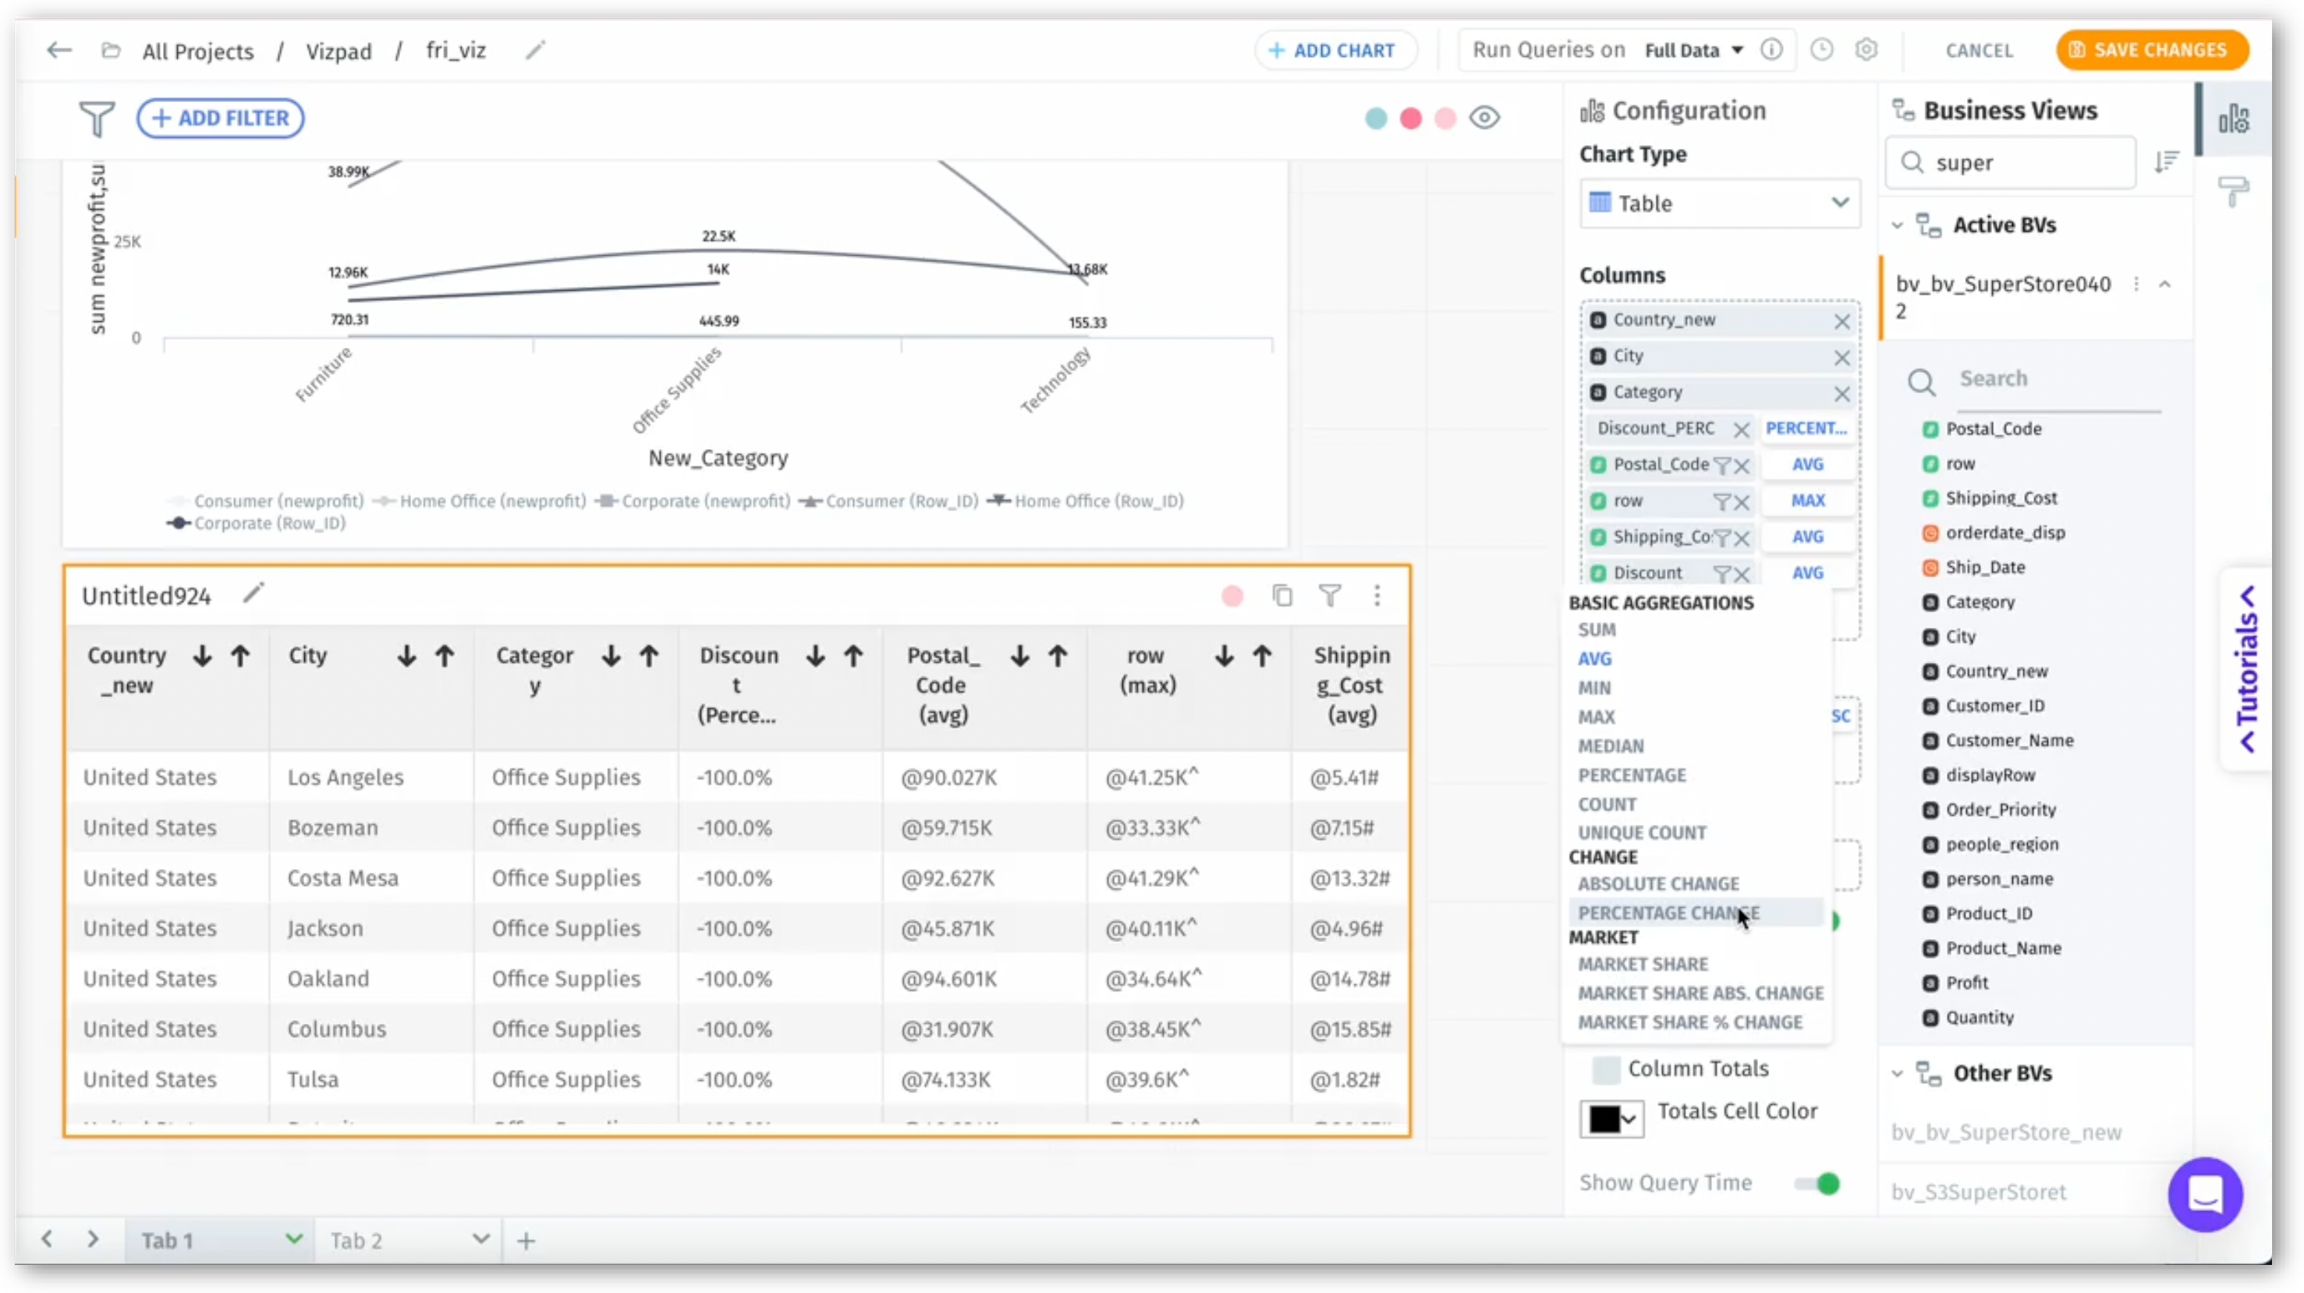Select PERCENTAGE CHANGE aggregation option
The width and height of the screenshot is (2304, 1293).
click(x=1668, y=913)
